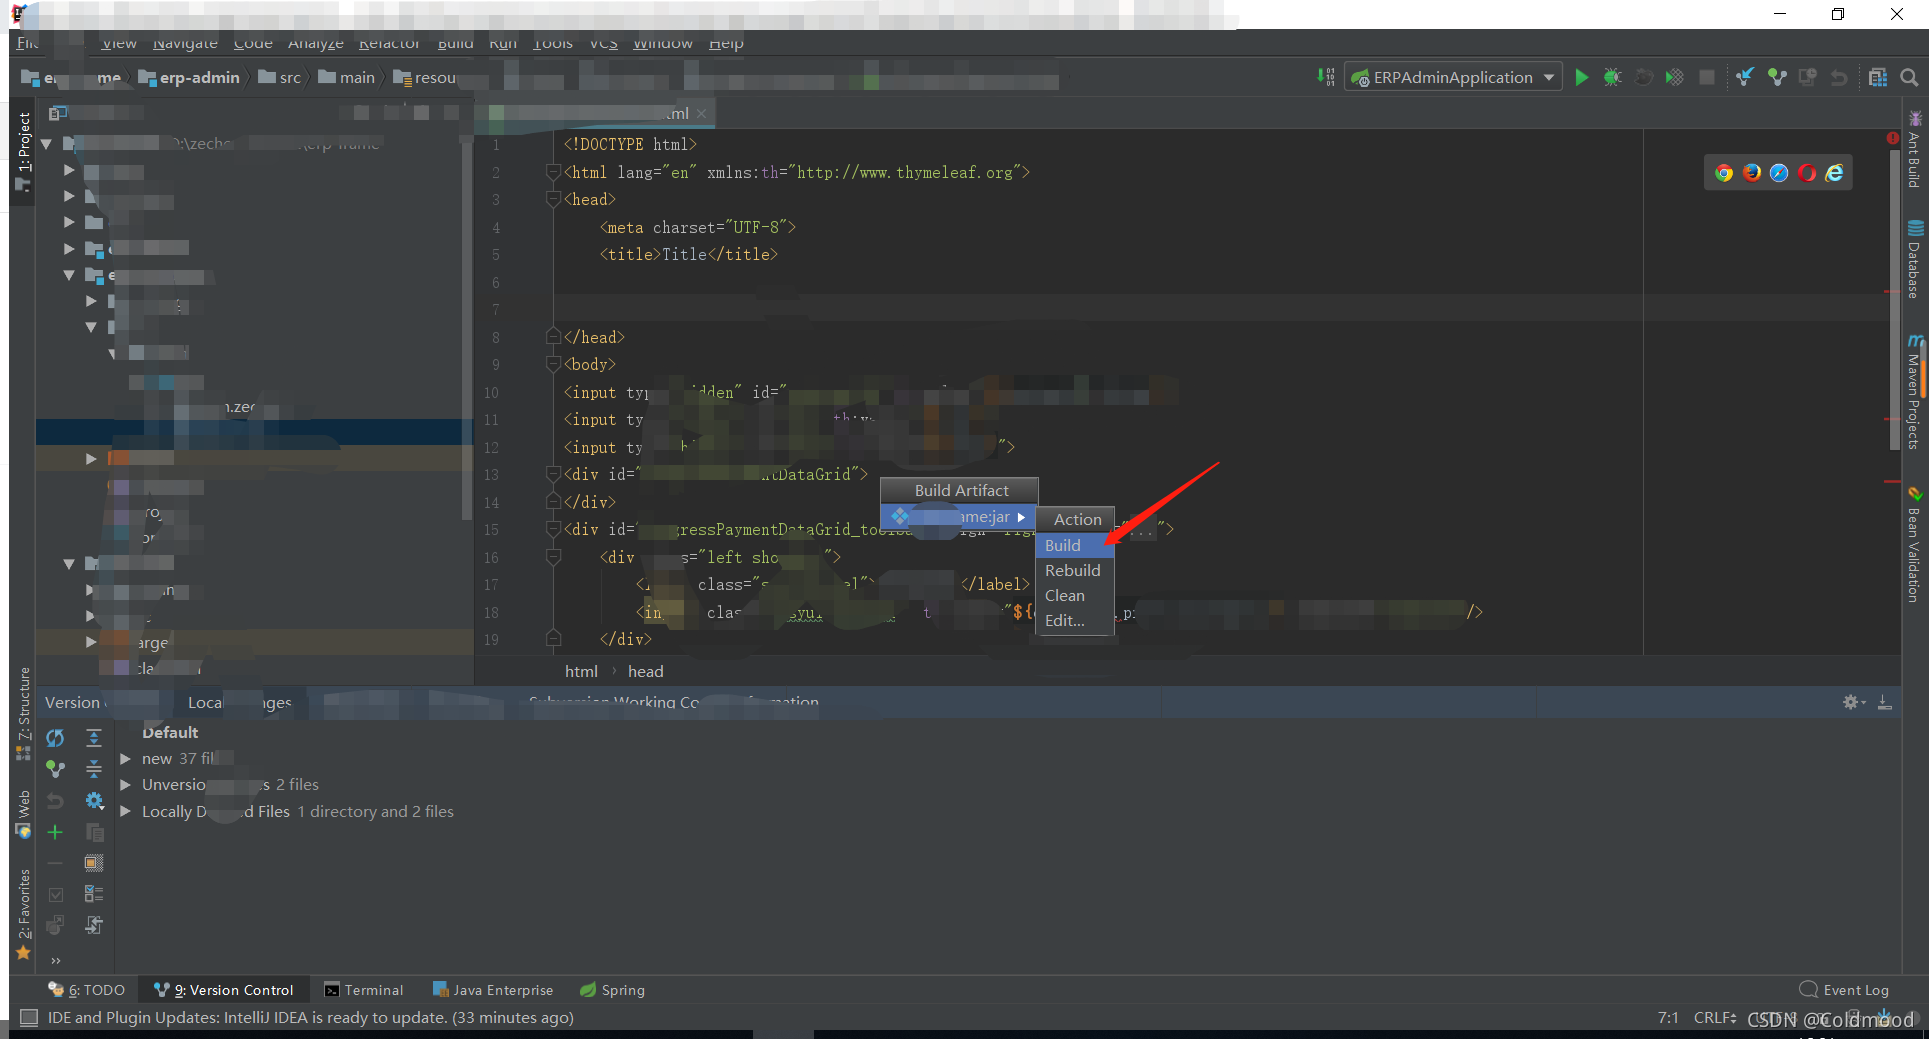Open Project Structure icon in toolbar
Screen dimensions: 1929x1039
click(x=1878, y=78)
